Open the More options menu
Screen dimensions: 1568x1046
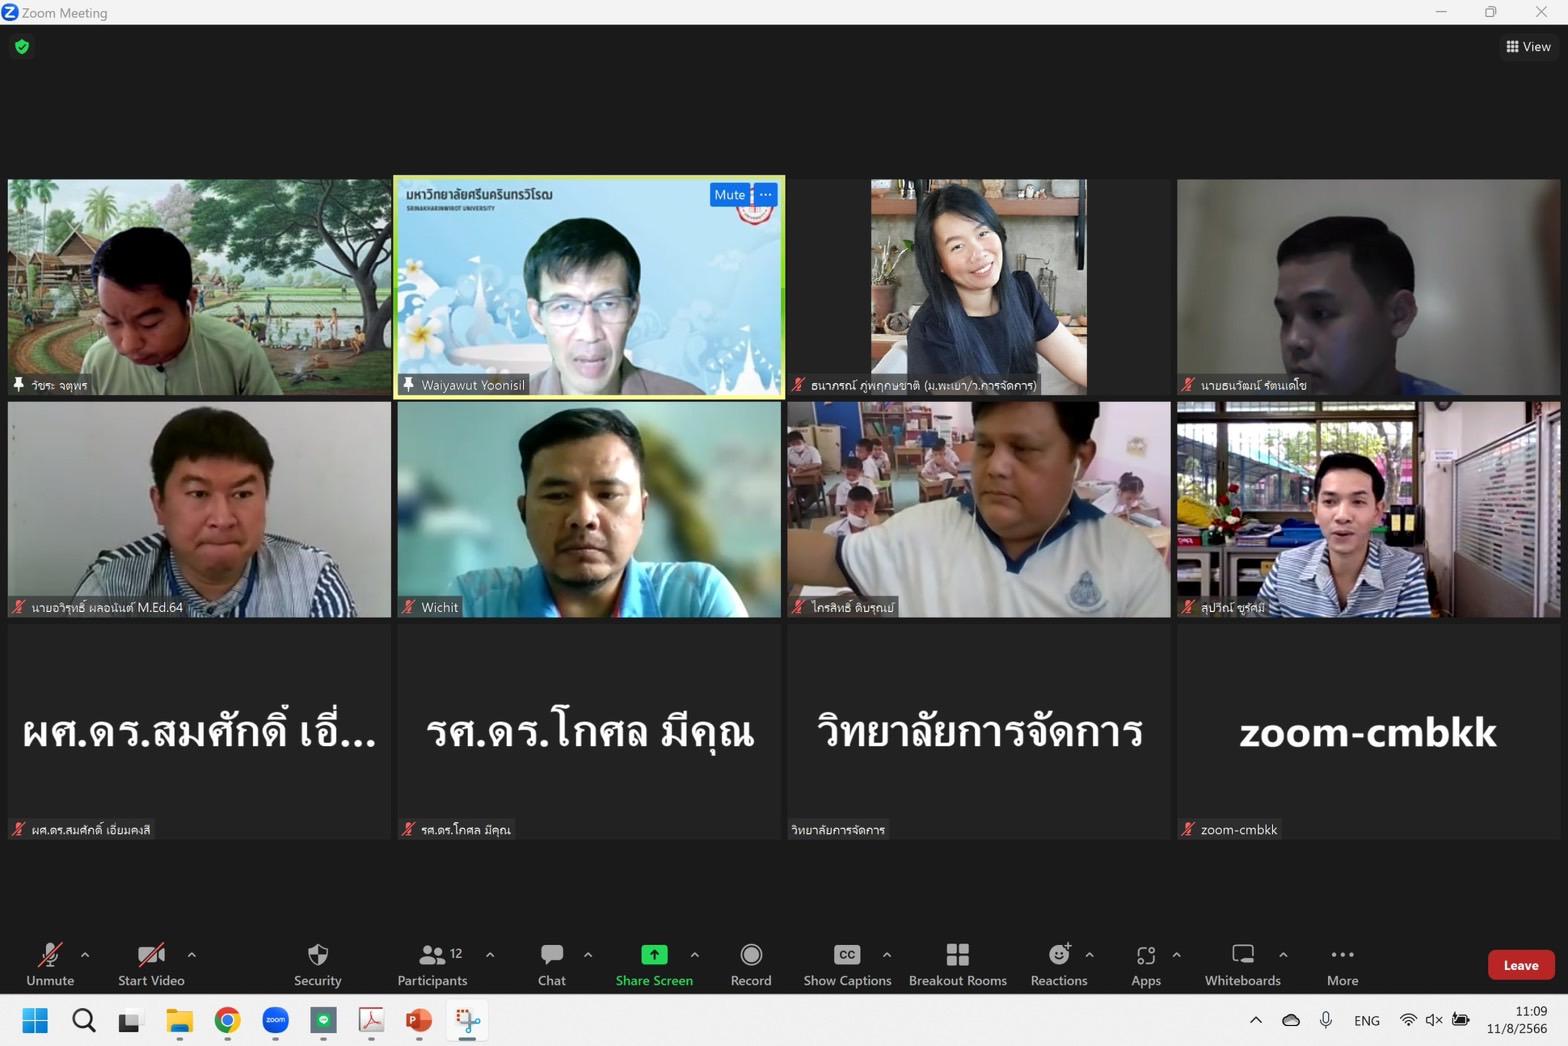click(x=1342, y=964)
